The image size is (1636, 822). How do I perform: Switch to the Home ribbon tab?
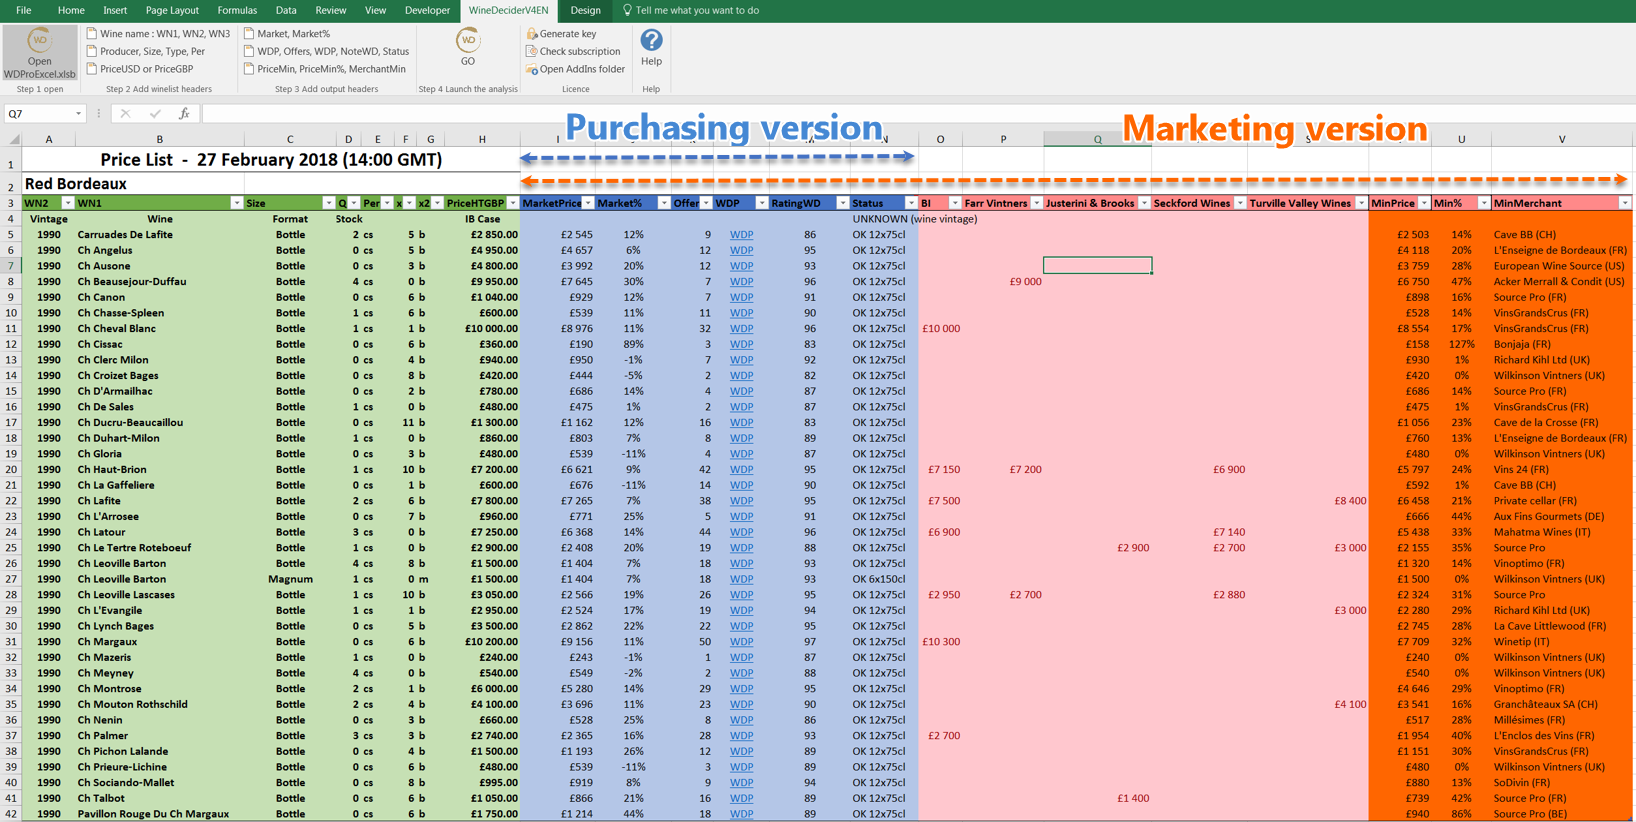tap(71, 10)
